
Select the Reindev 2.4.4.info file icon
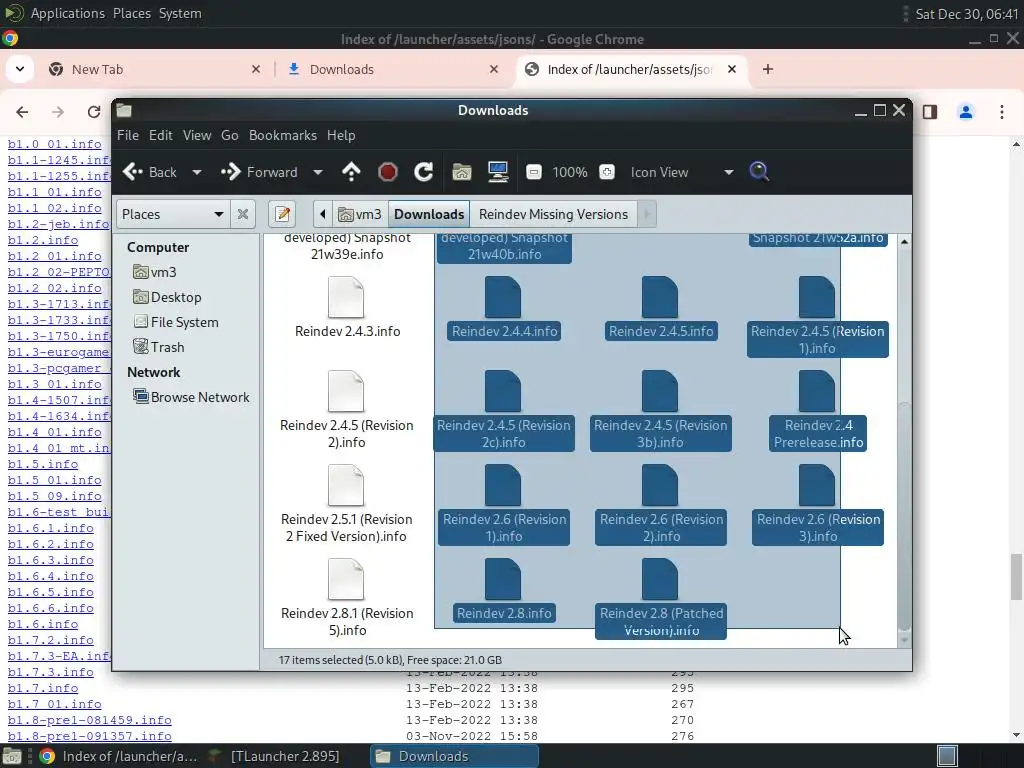click(x=503, y=297)
